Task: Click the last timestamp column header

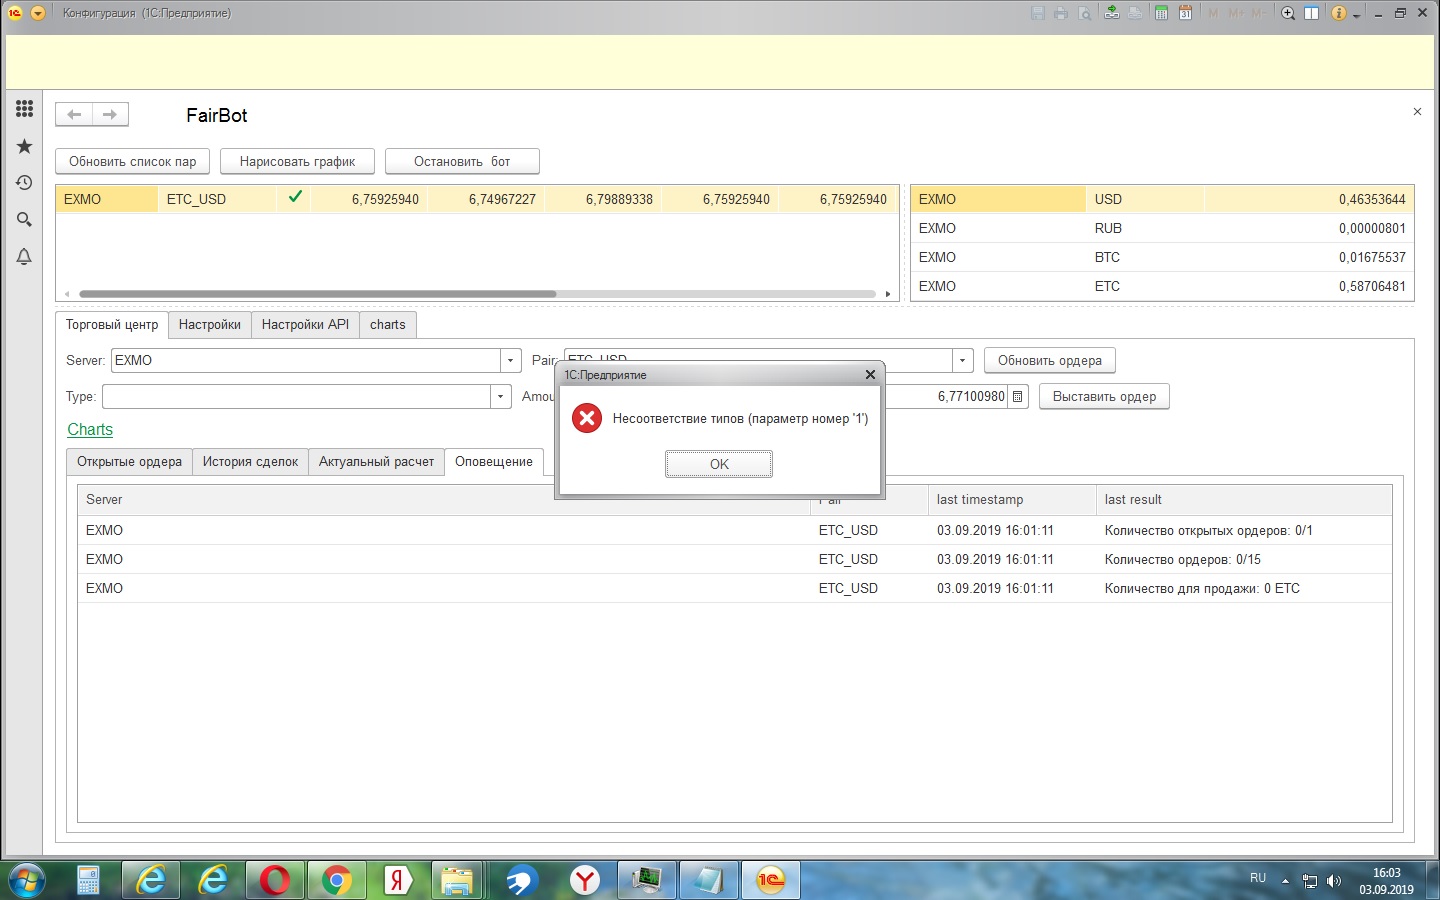Action: coord(1012,499)
